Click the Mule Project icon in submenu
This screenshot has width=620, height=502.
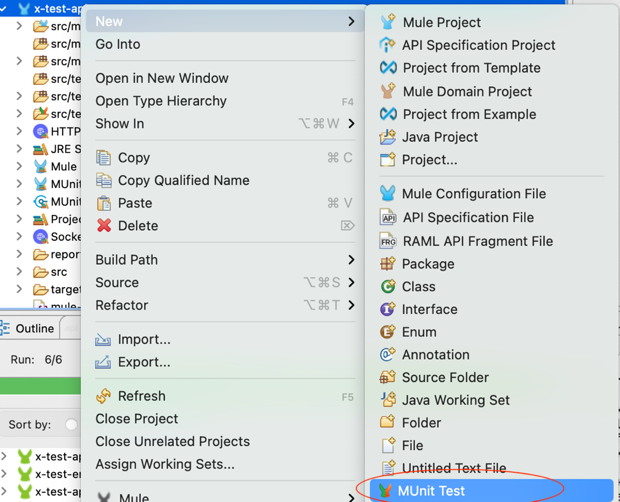pyautogui.click(x=388, y=22)
